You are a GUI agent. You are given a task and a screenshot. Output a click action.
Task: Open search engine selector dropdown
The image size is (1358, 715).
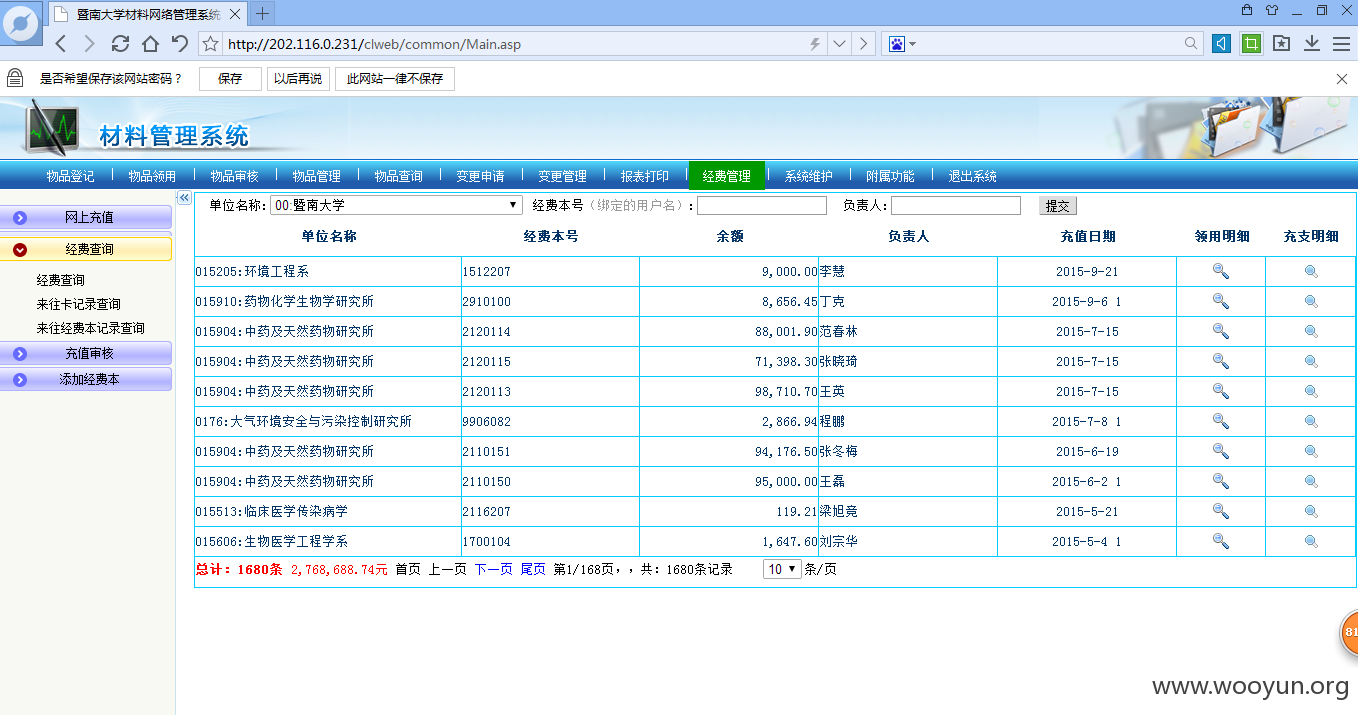click(x=902, y=44)
